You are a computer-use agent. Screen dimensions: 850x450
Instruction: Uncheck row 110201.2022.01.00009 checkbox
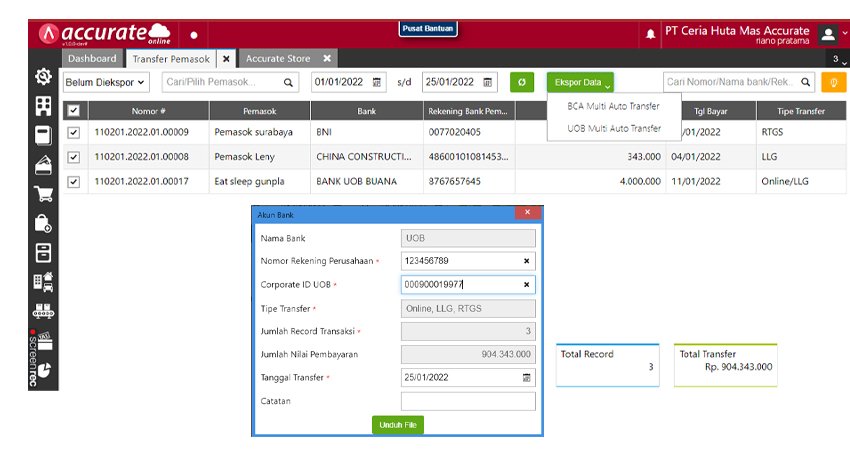coord(73,132)
